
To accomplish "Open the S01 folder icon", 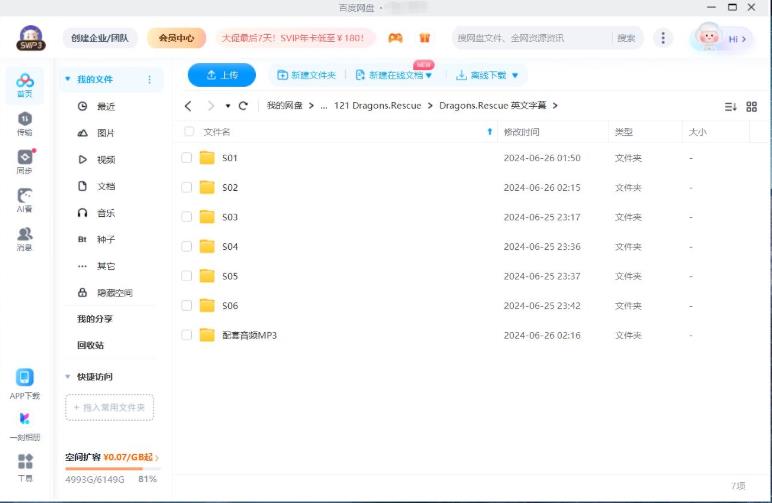I will coord(207,157).
